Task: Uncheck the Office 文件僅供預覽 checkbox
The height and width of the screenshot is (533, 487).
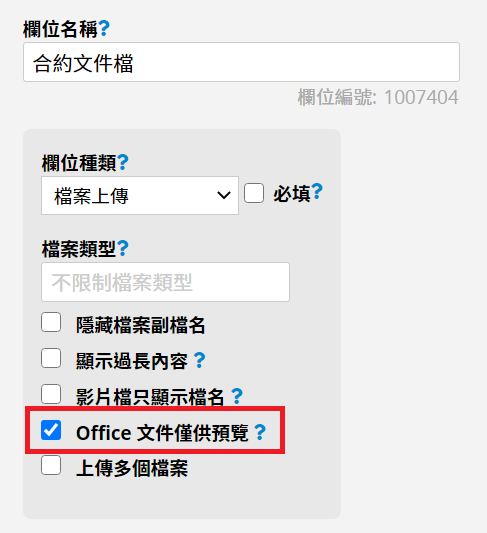Action: click(x=51, y=430)
